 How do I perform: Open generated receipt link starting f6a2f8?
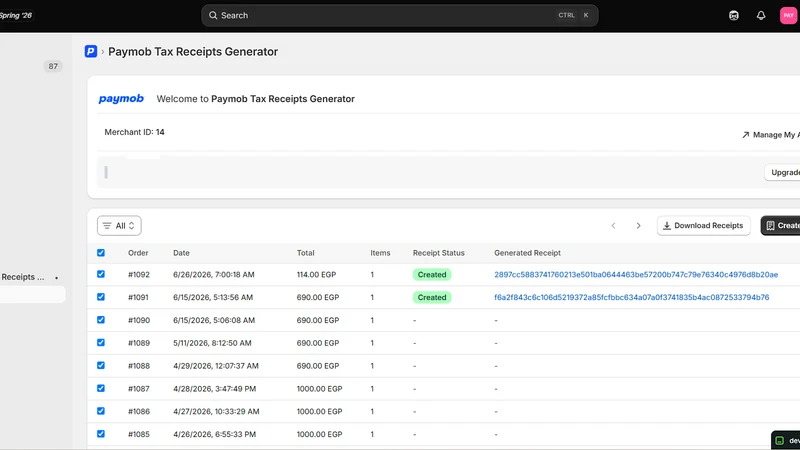632,297
